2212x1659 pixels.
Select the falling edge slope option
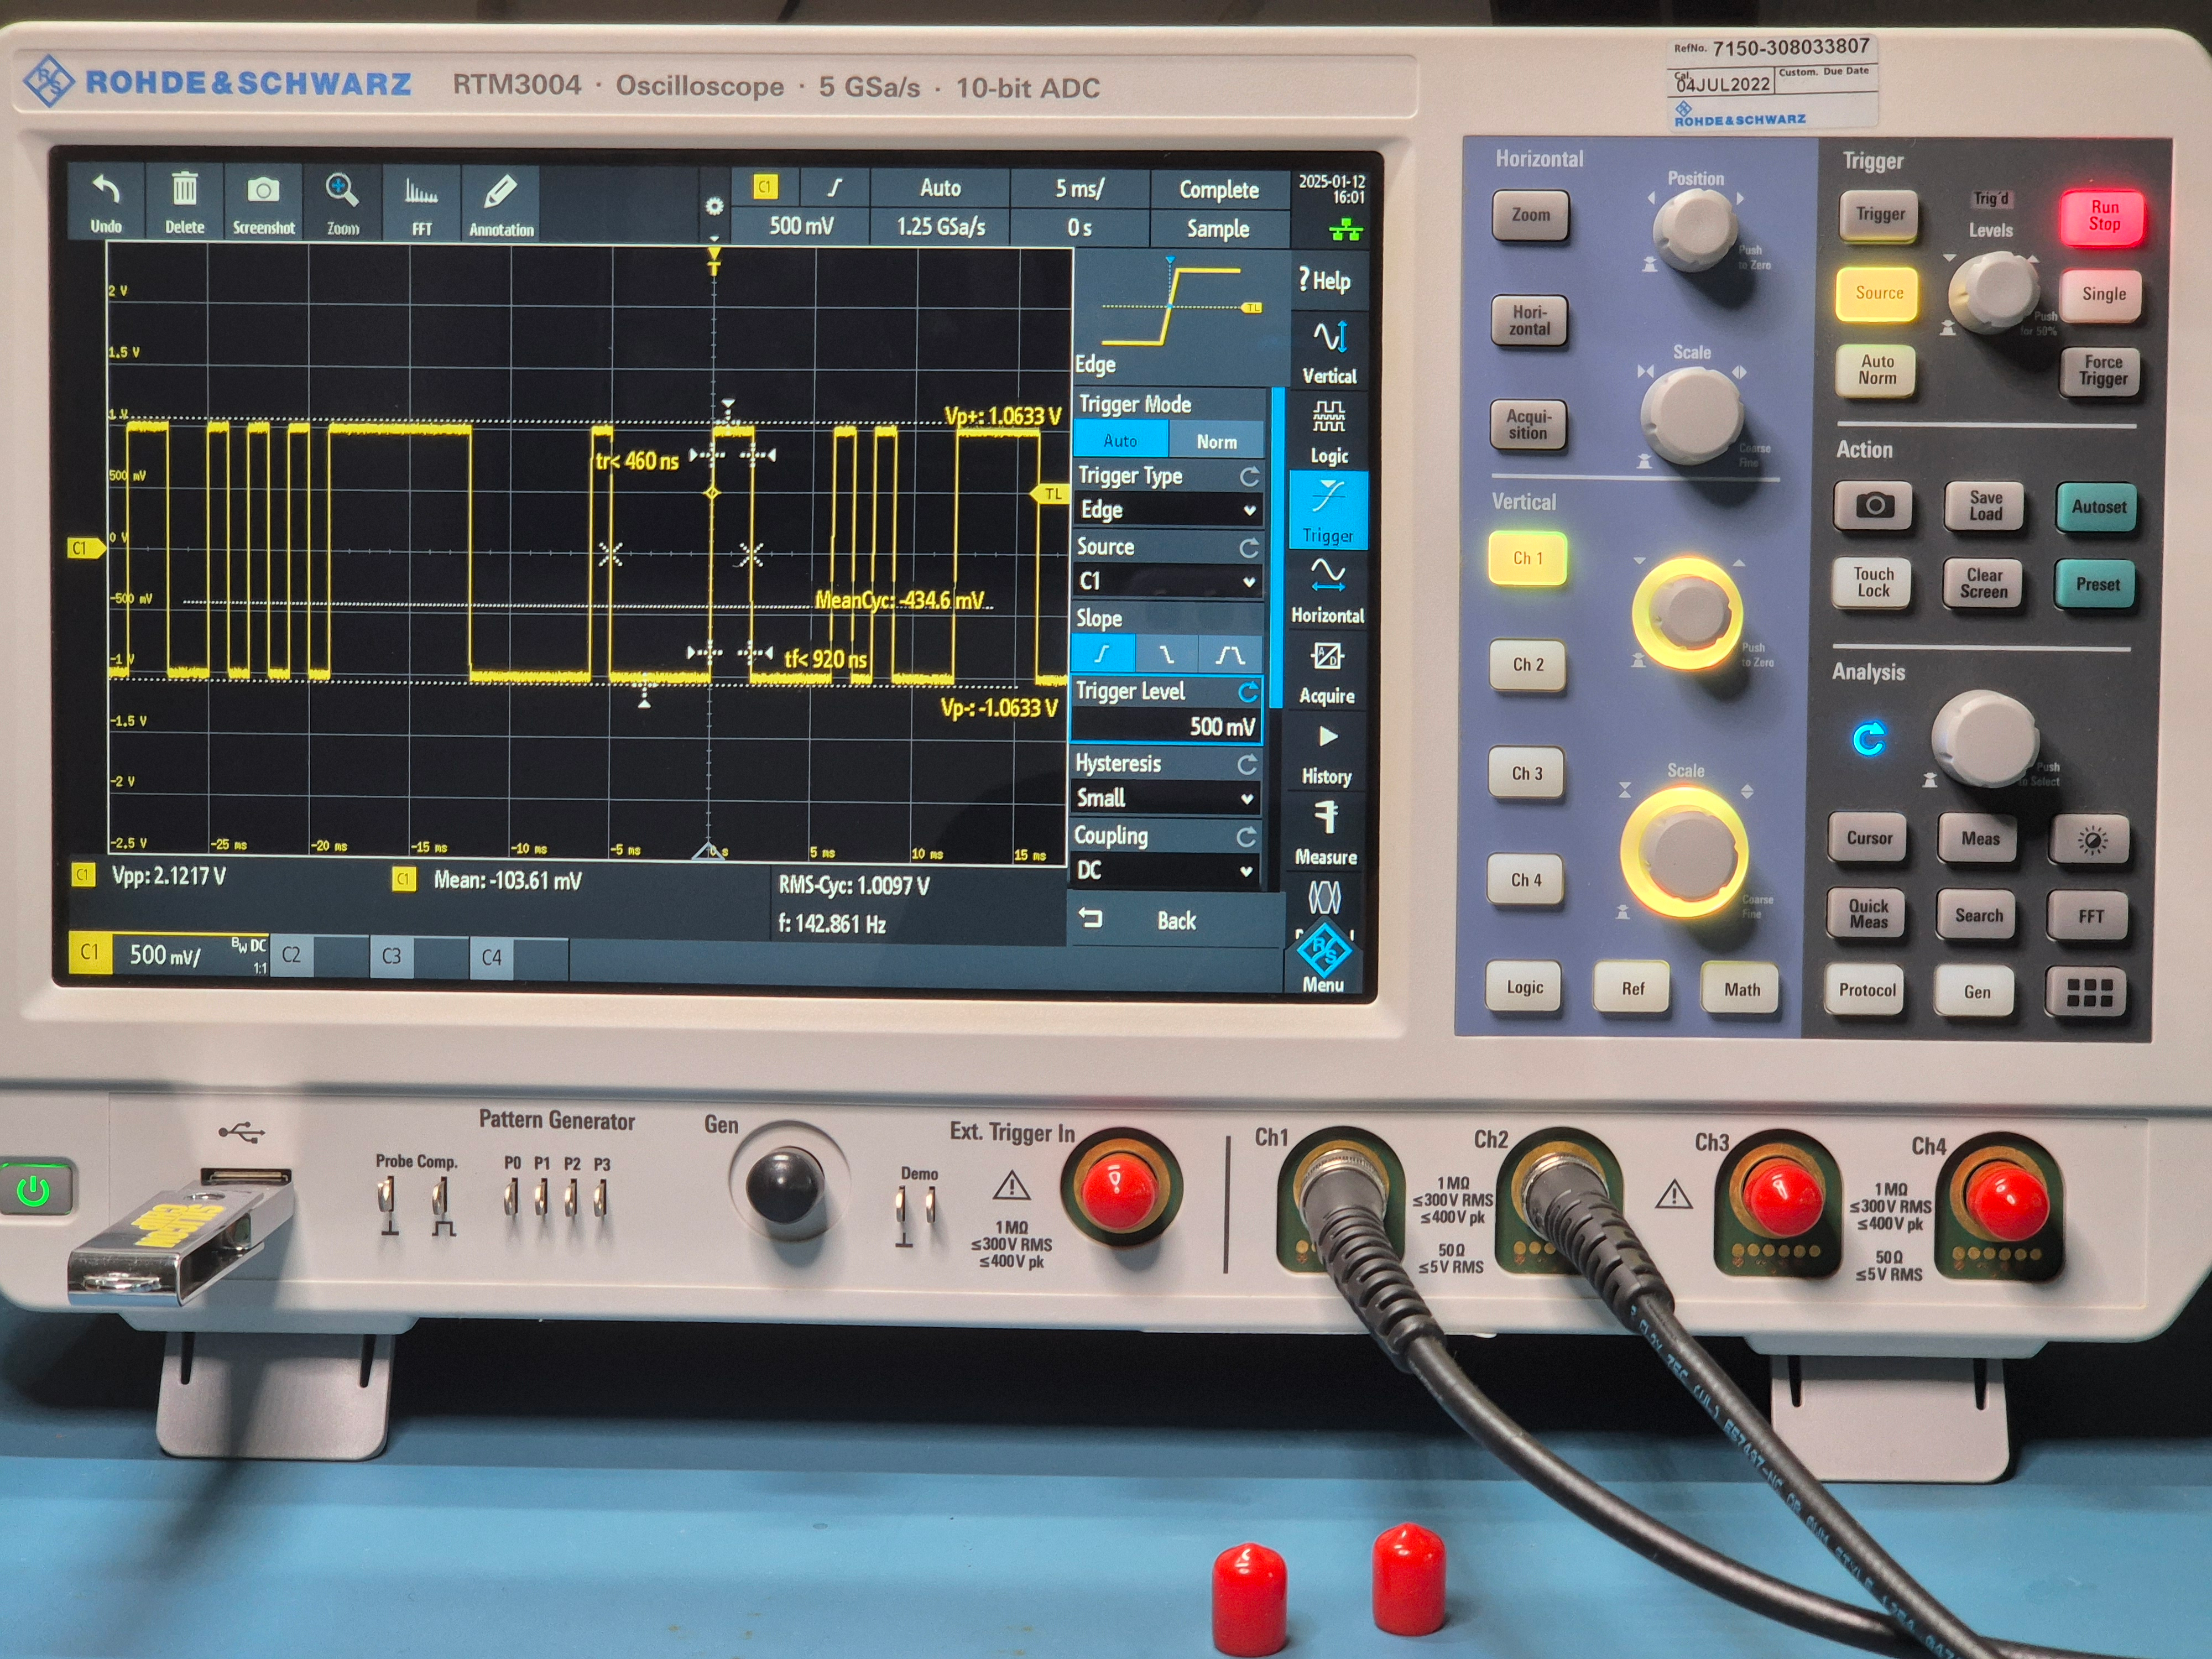[x=1166, y=655]
